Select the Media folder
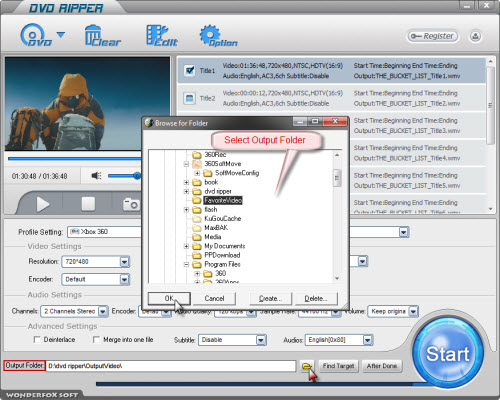 click(x=213, y=237)
